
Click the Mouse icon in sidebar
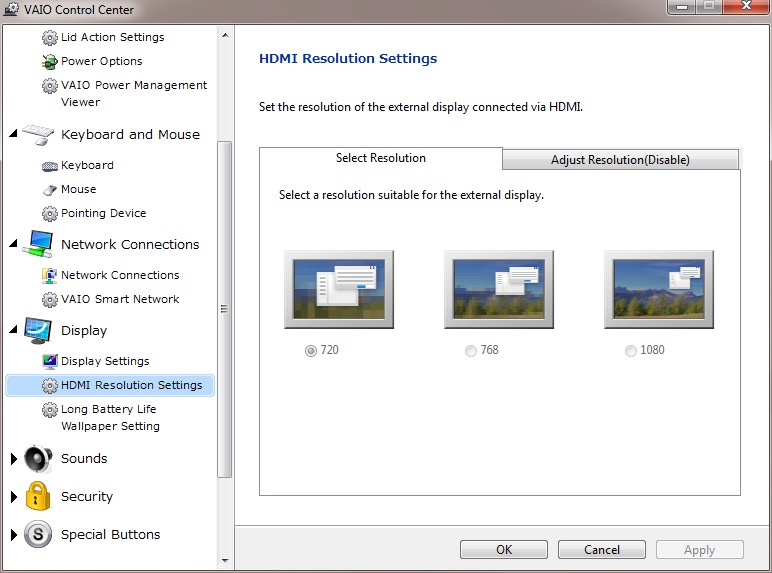pos(50,190)
